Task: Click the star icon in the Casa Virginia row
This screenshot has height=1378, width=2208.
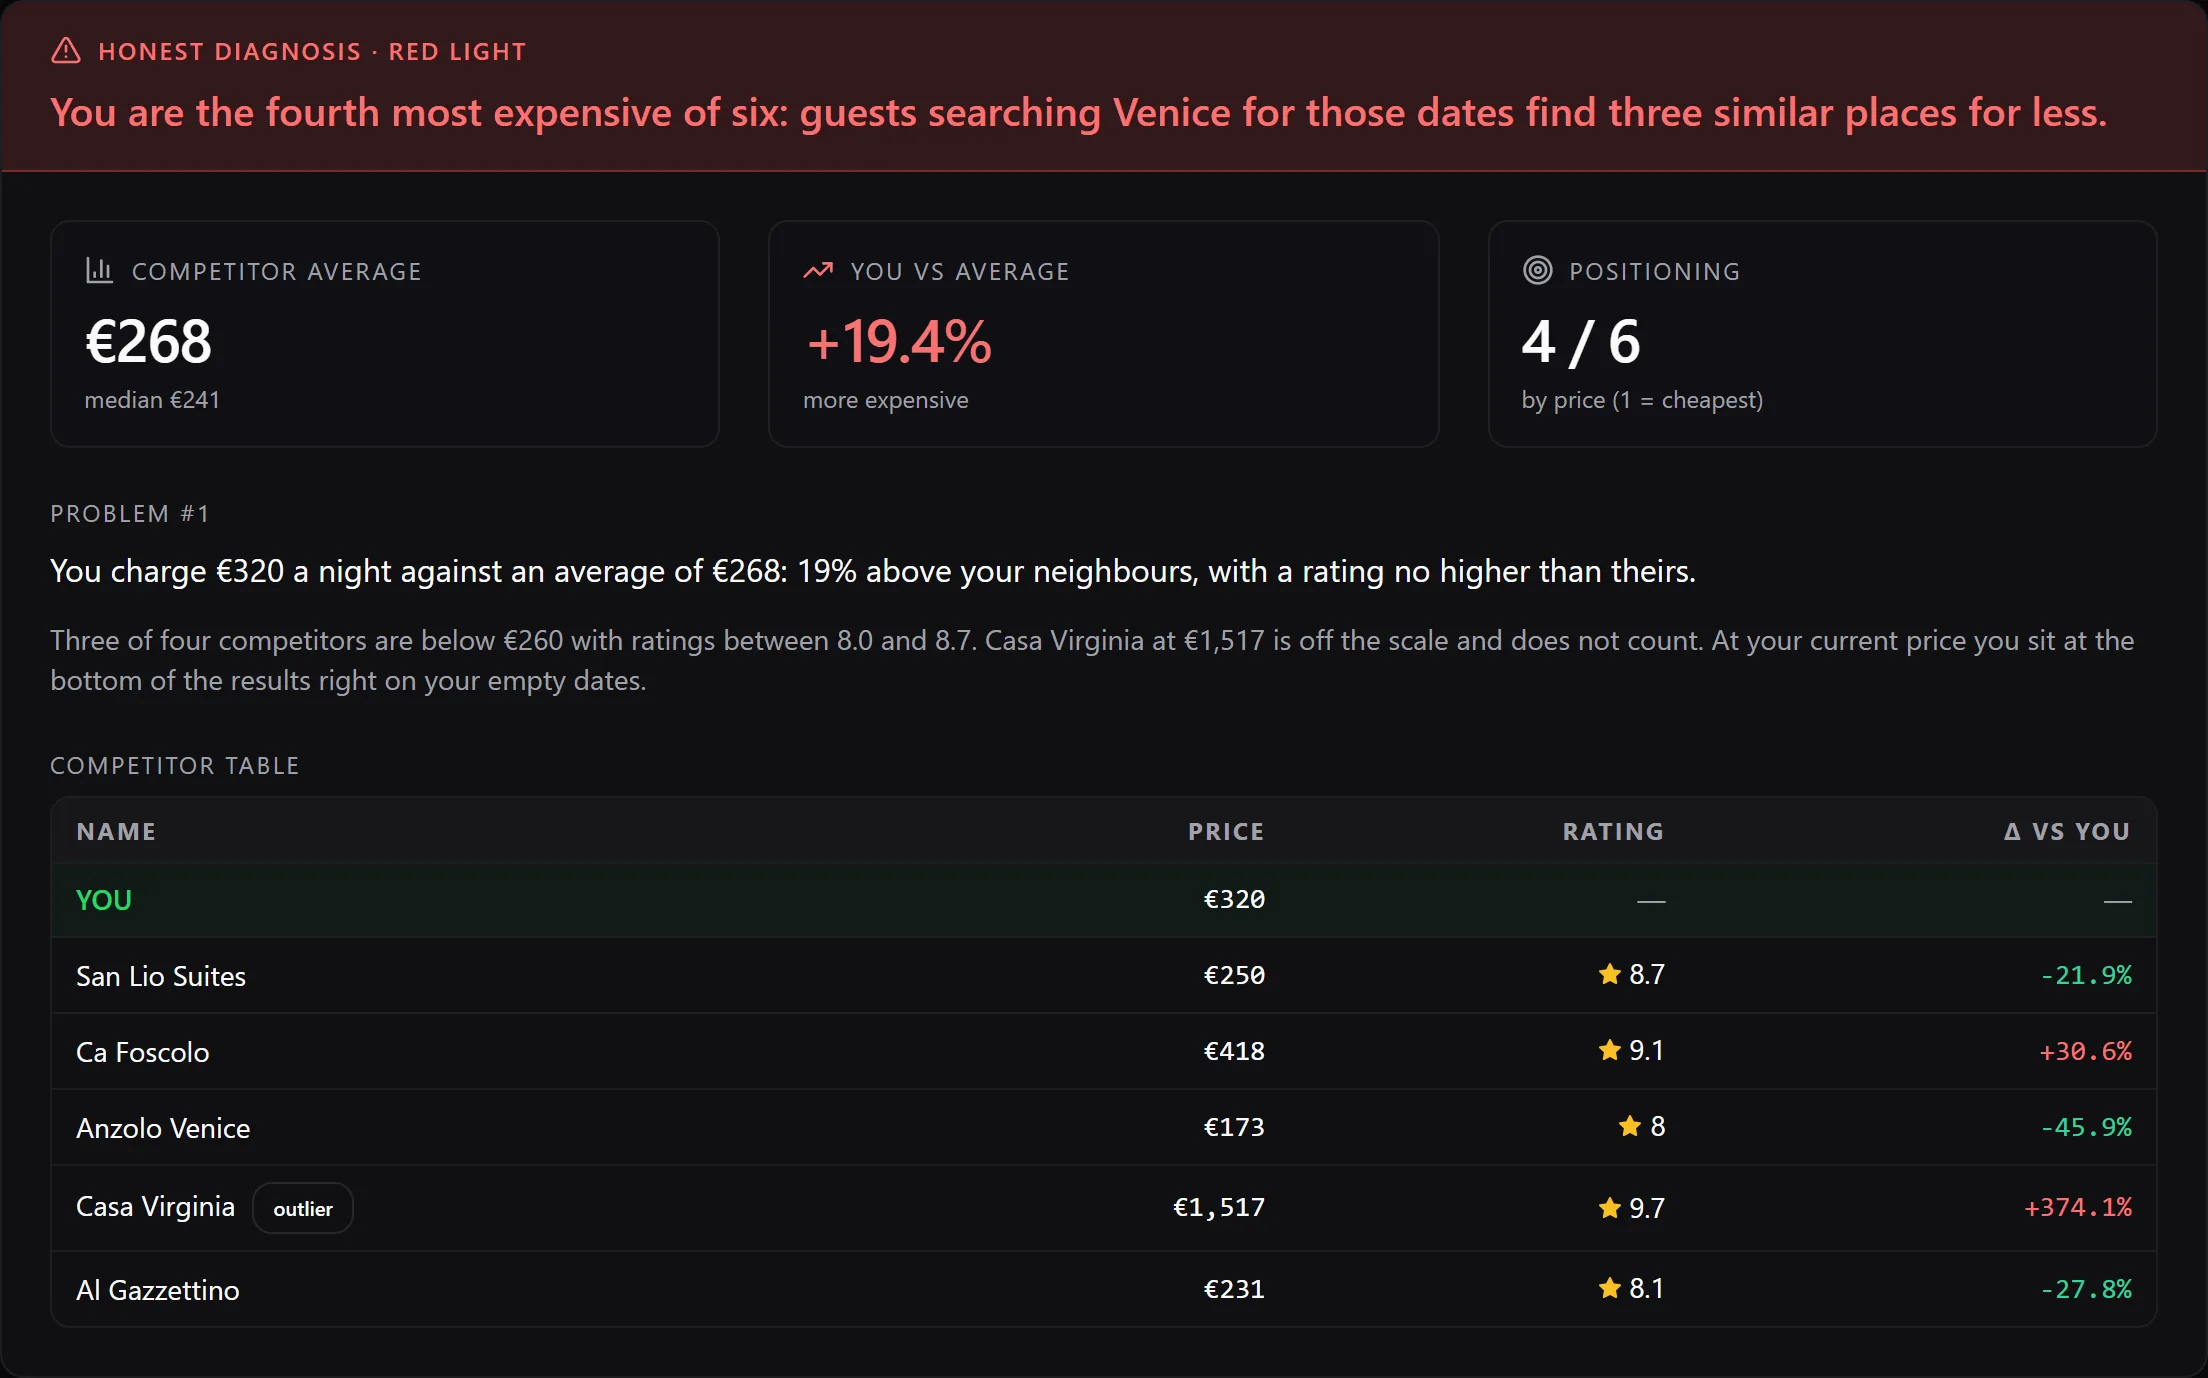Action: (1609, 1208)
